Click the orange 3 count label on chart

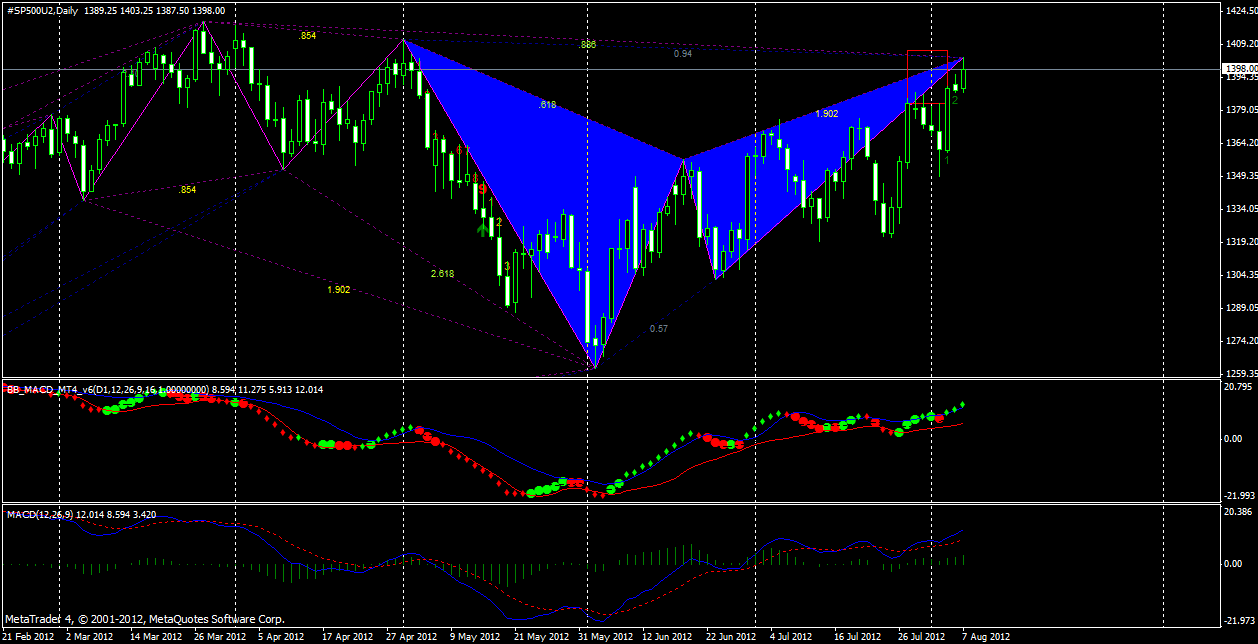[x=507, y=266]
